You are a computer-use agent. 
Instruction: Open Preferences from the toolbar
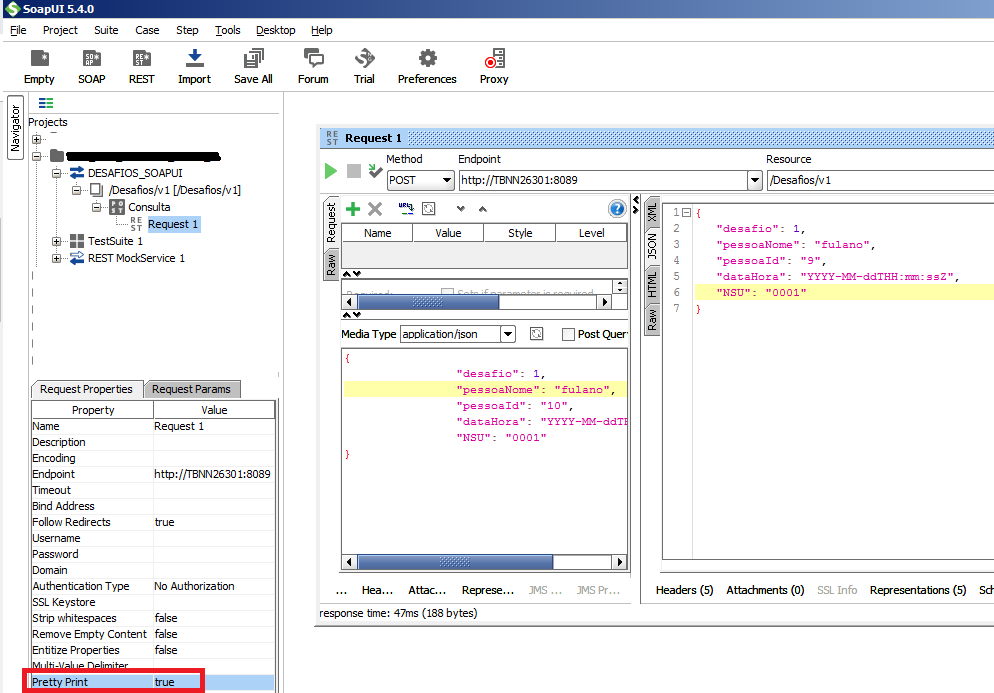click(x=427, y=66)
